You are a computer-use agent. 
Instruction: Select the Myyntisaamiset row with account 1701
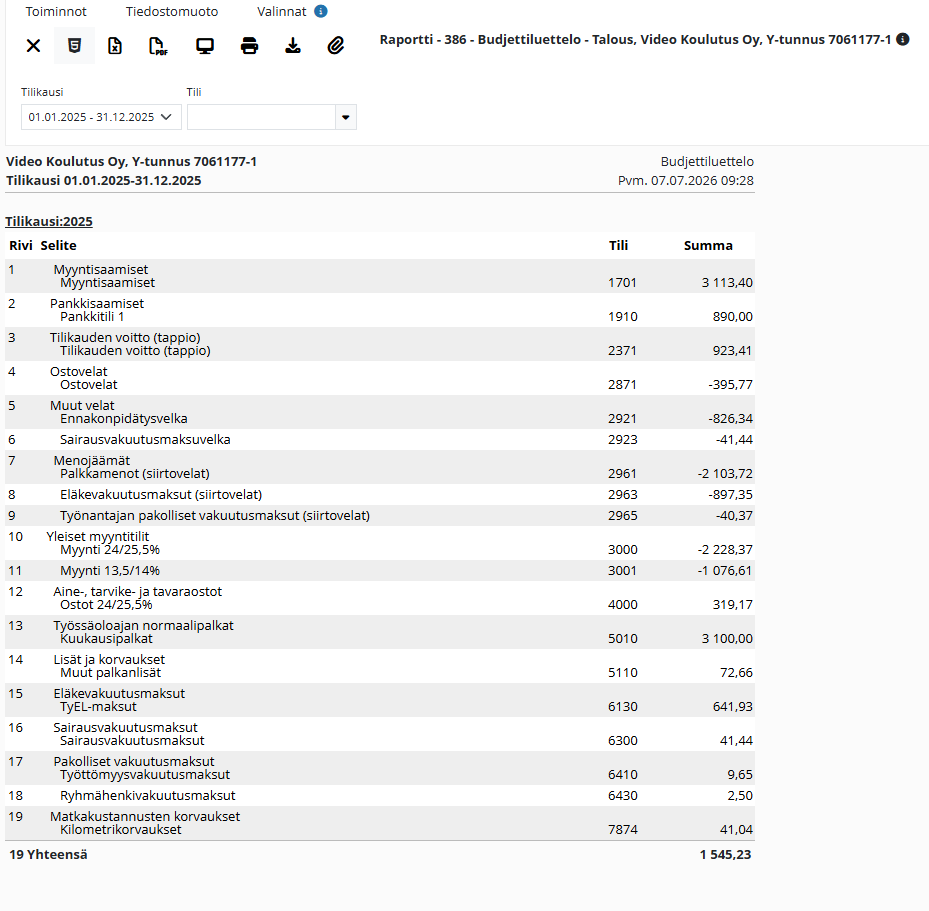coord(380,276)
